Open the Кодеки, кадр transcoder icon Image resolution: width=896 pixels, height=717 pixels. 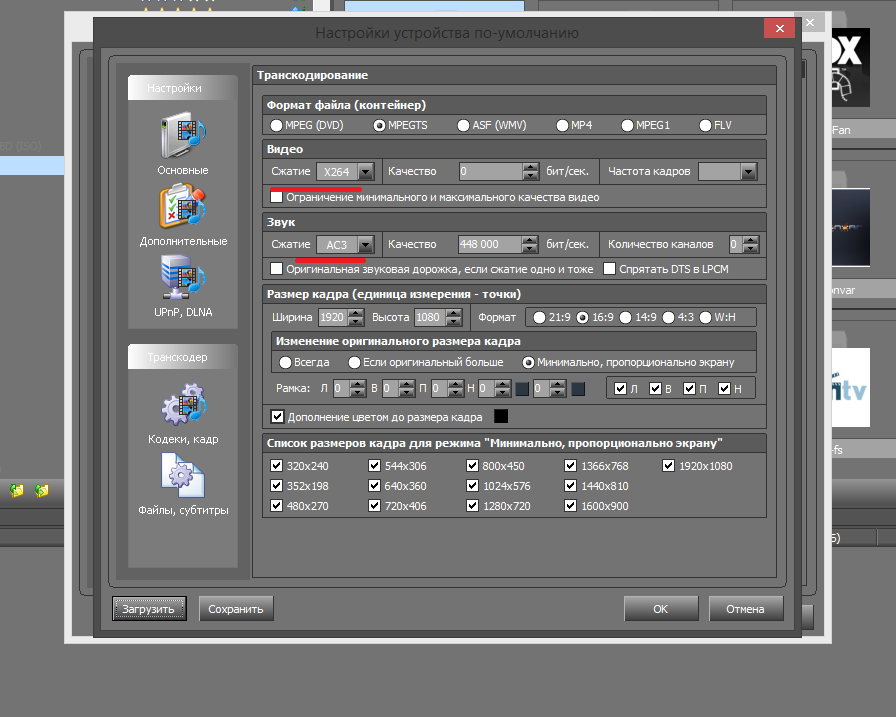click(x=182, y=406)
